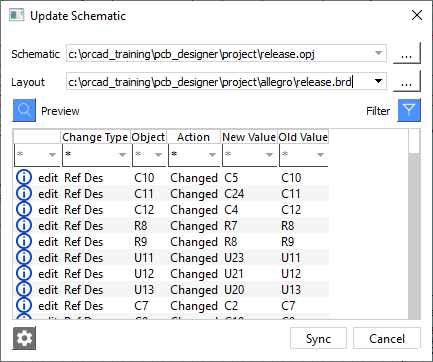Click the info icon on the C12 row
Image resolution: width=433 pixels, height=362 pixels.
24,209
